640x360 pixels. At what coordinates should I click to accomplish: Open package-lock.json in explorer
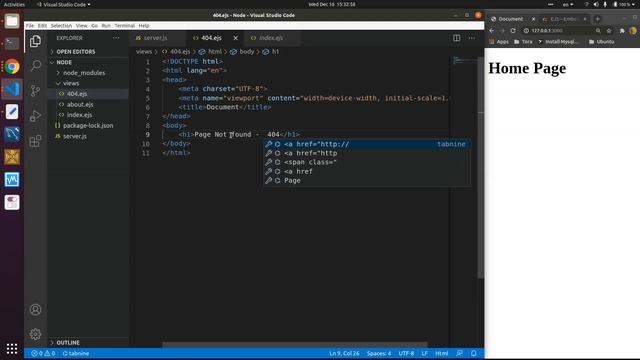(88, 126)
